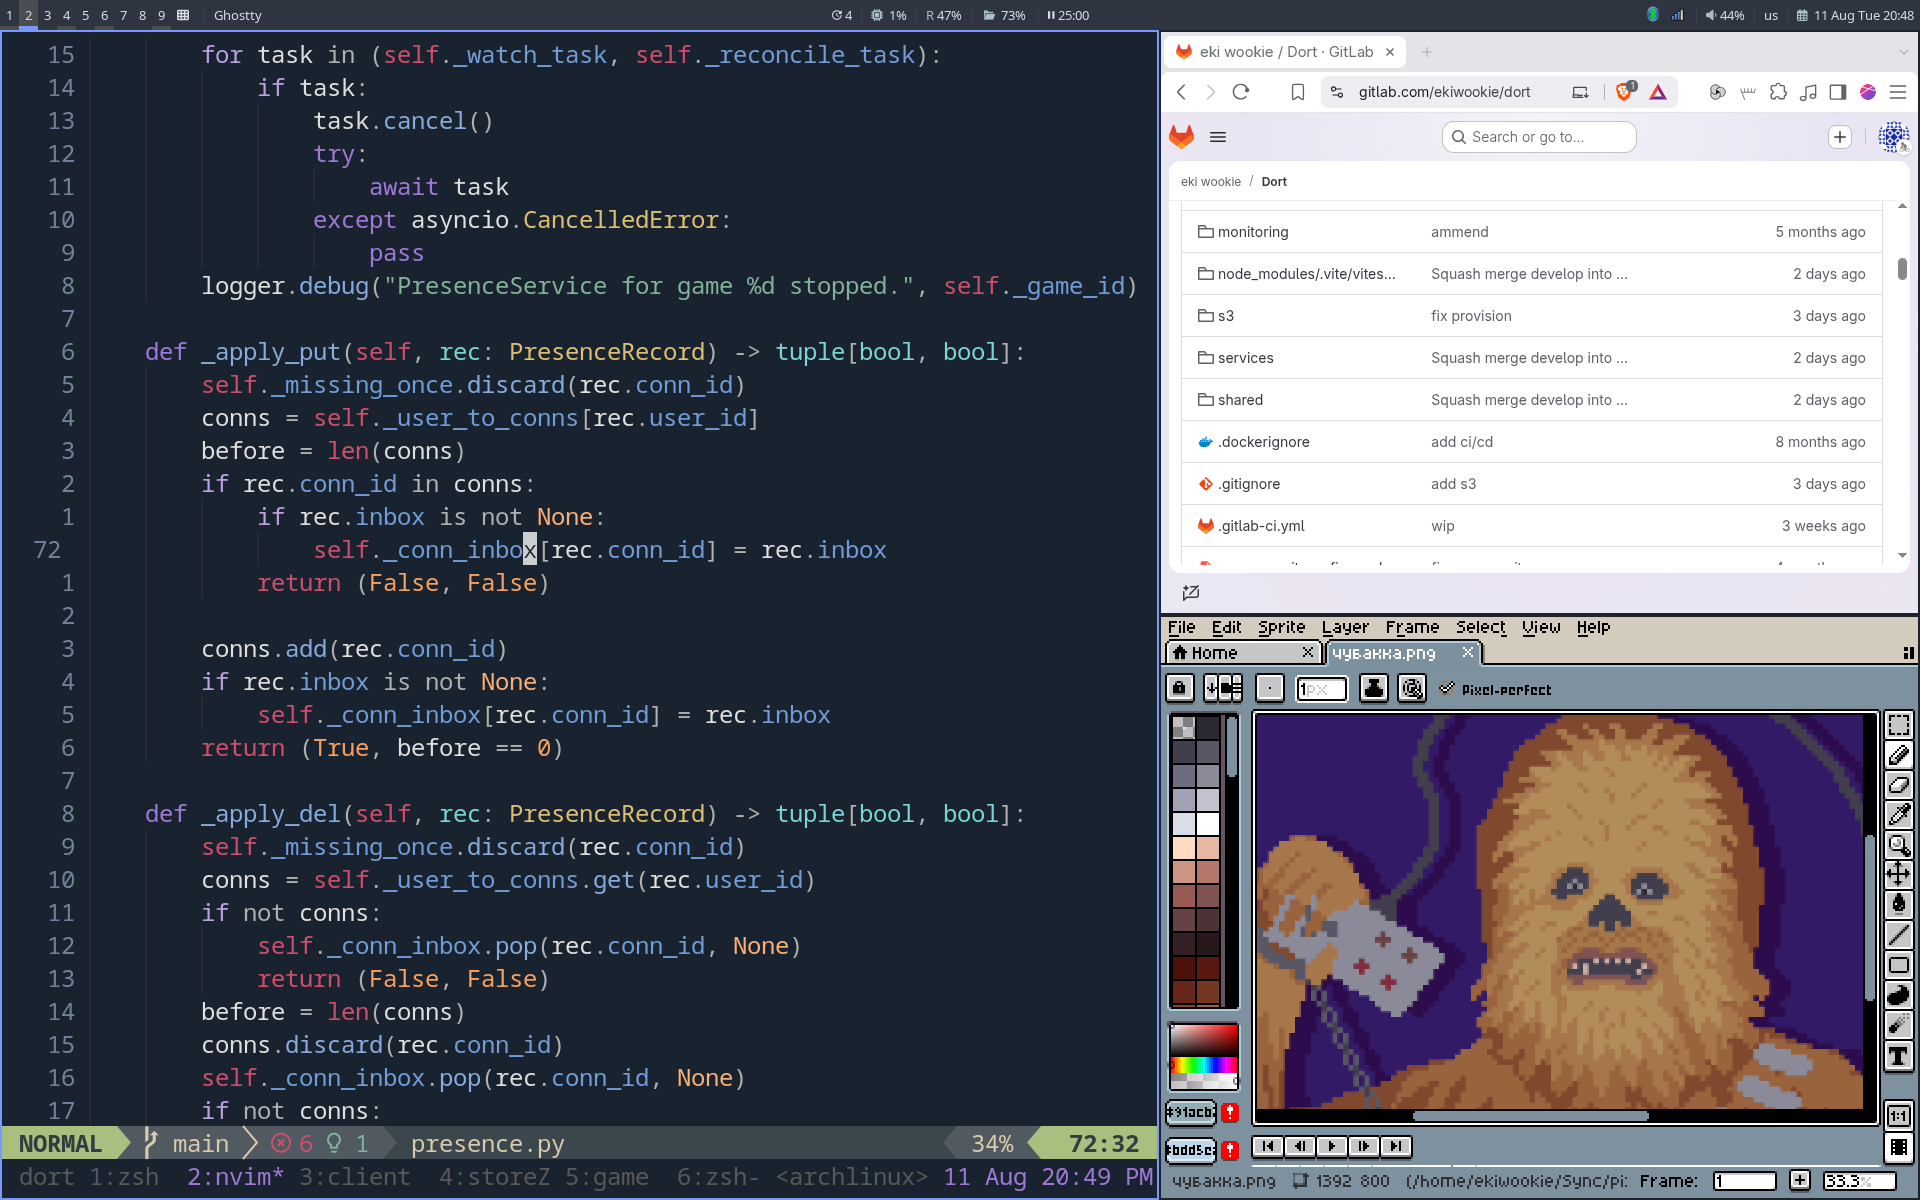Image resolution: width=1920 pixels, height=1200 pixels.
Task: Select the Move tool in Aseprite
Action: (x=1898, y=875)
